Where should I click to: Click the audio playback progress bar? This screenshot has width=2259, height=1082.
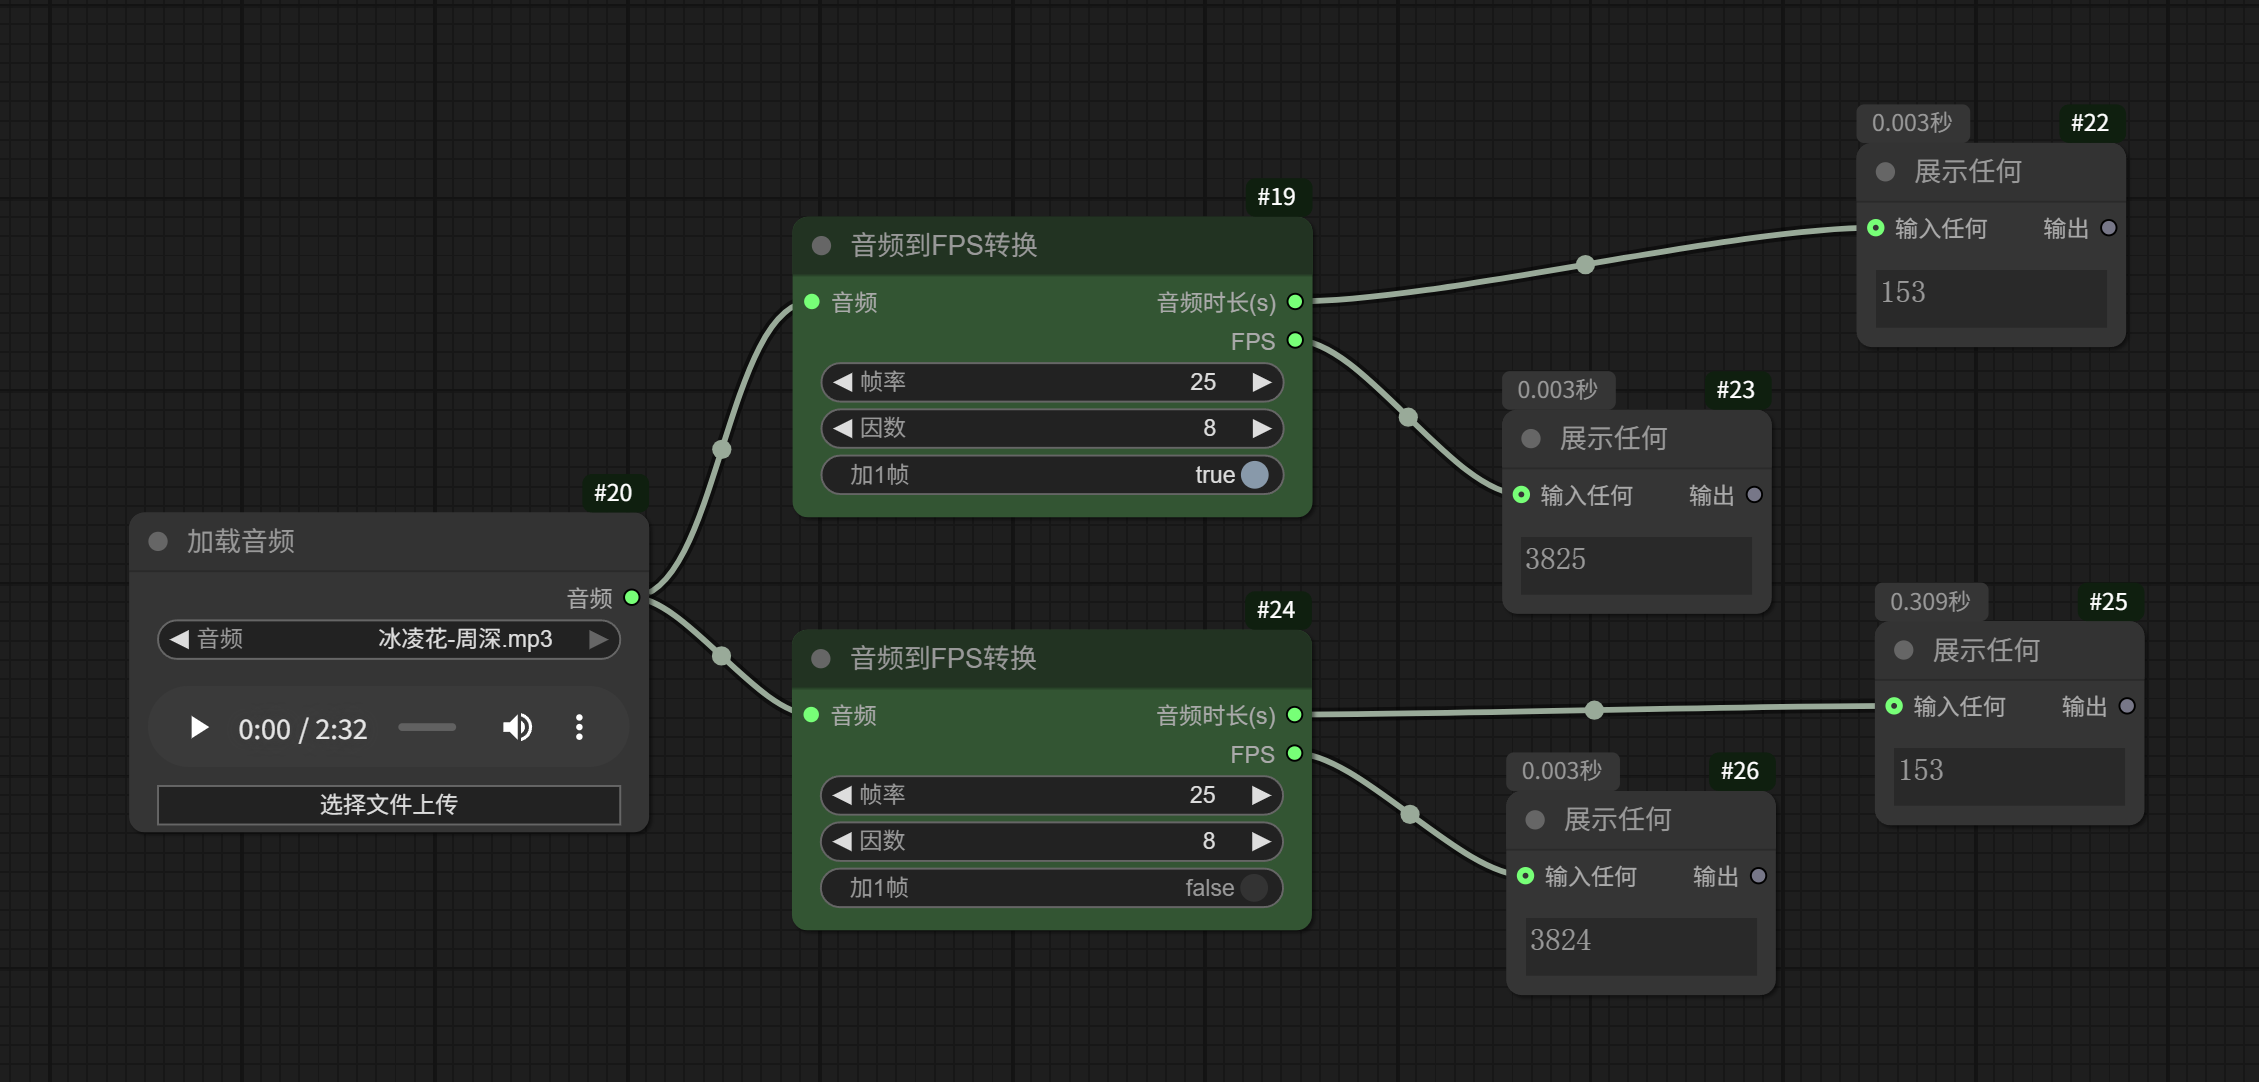coord(427,728)
